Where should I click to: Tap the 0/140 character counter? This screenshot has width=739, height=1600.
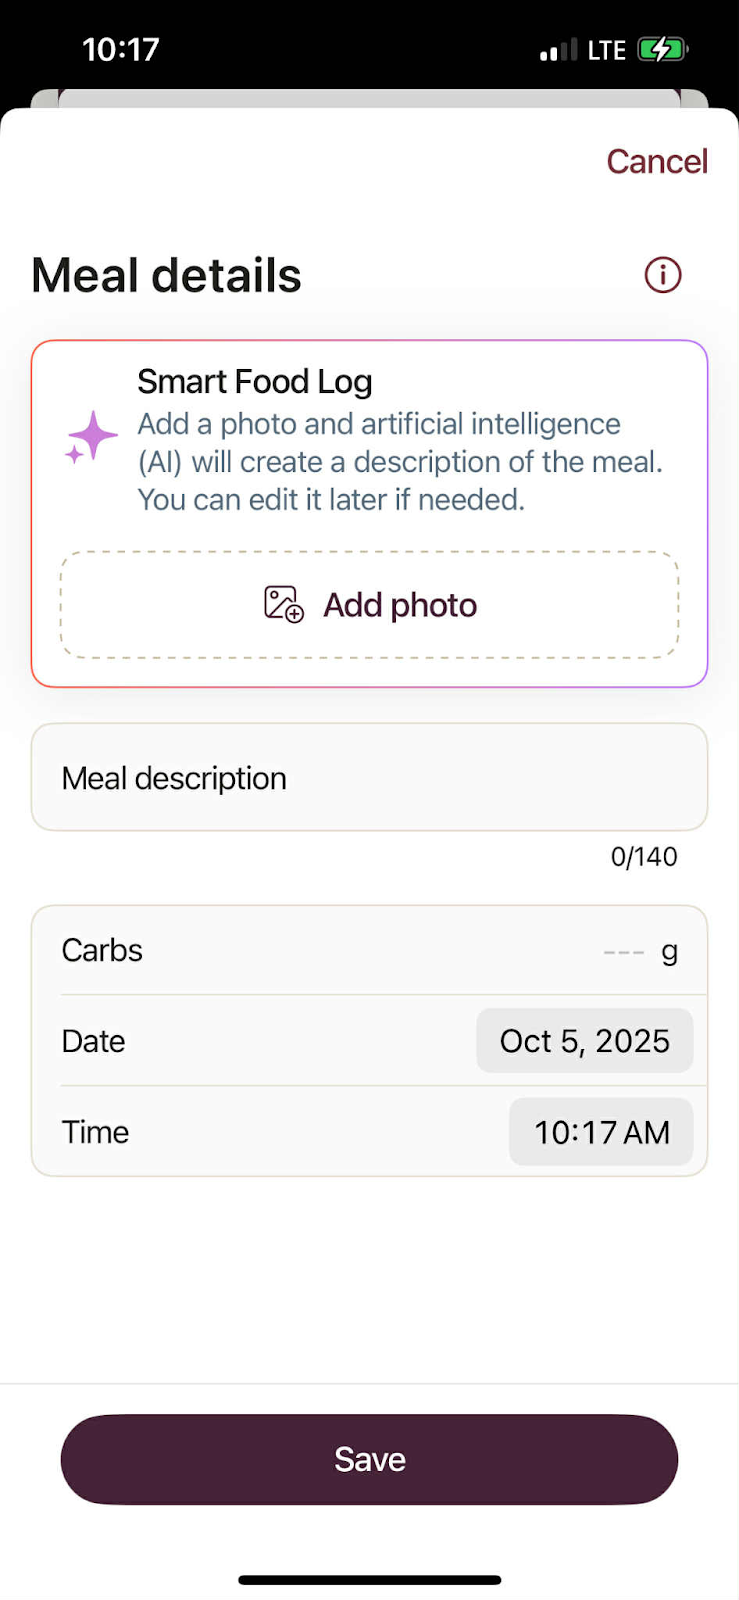pos(644,857)
